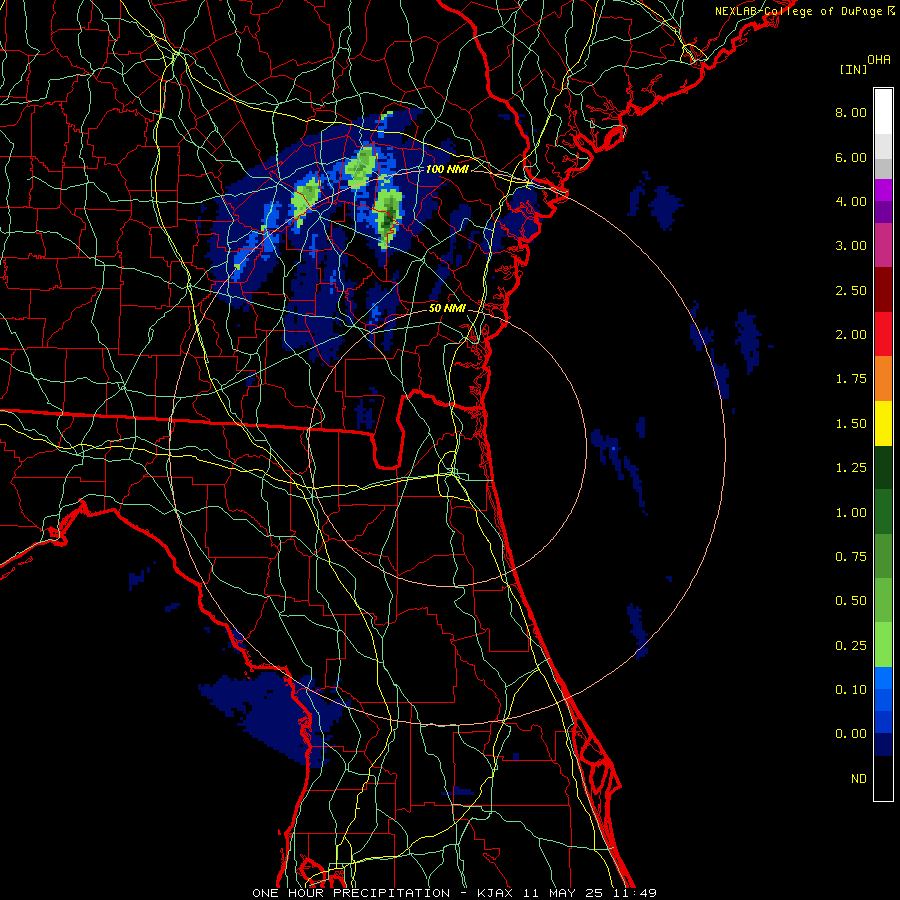
Task: Click the OHA product label
Action: pos(879,59)
